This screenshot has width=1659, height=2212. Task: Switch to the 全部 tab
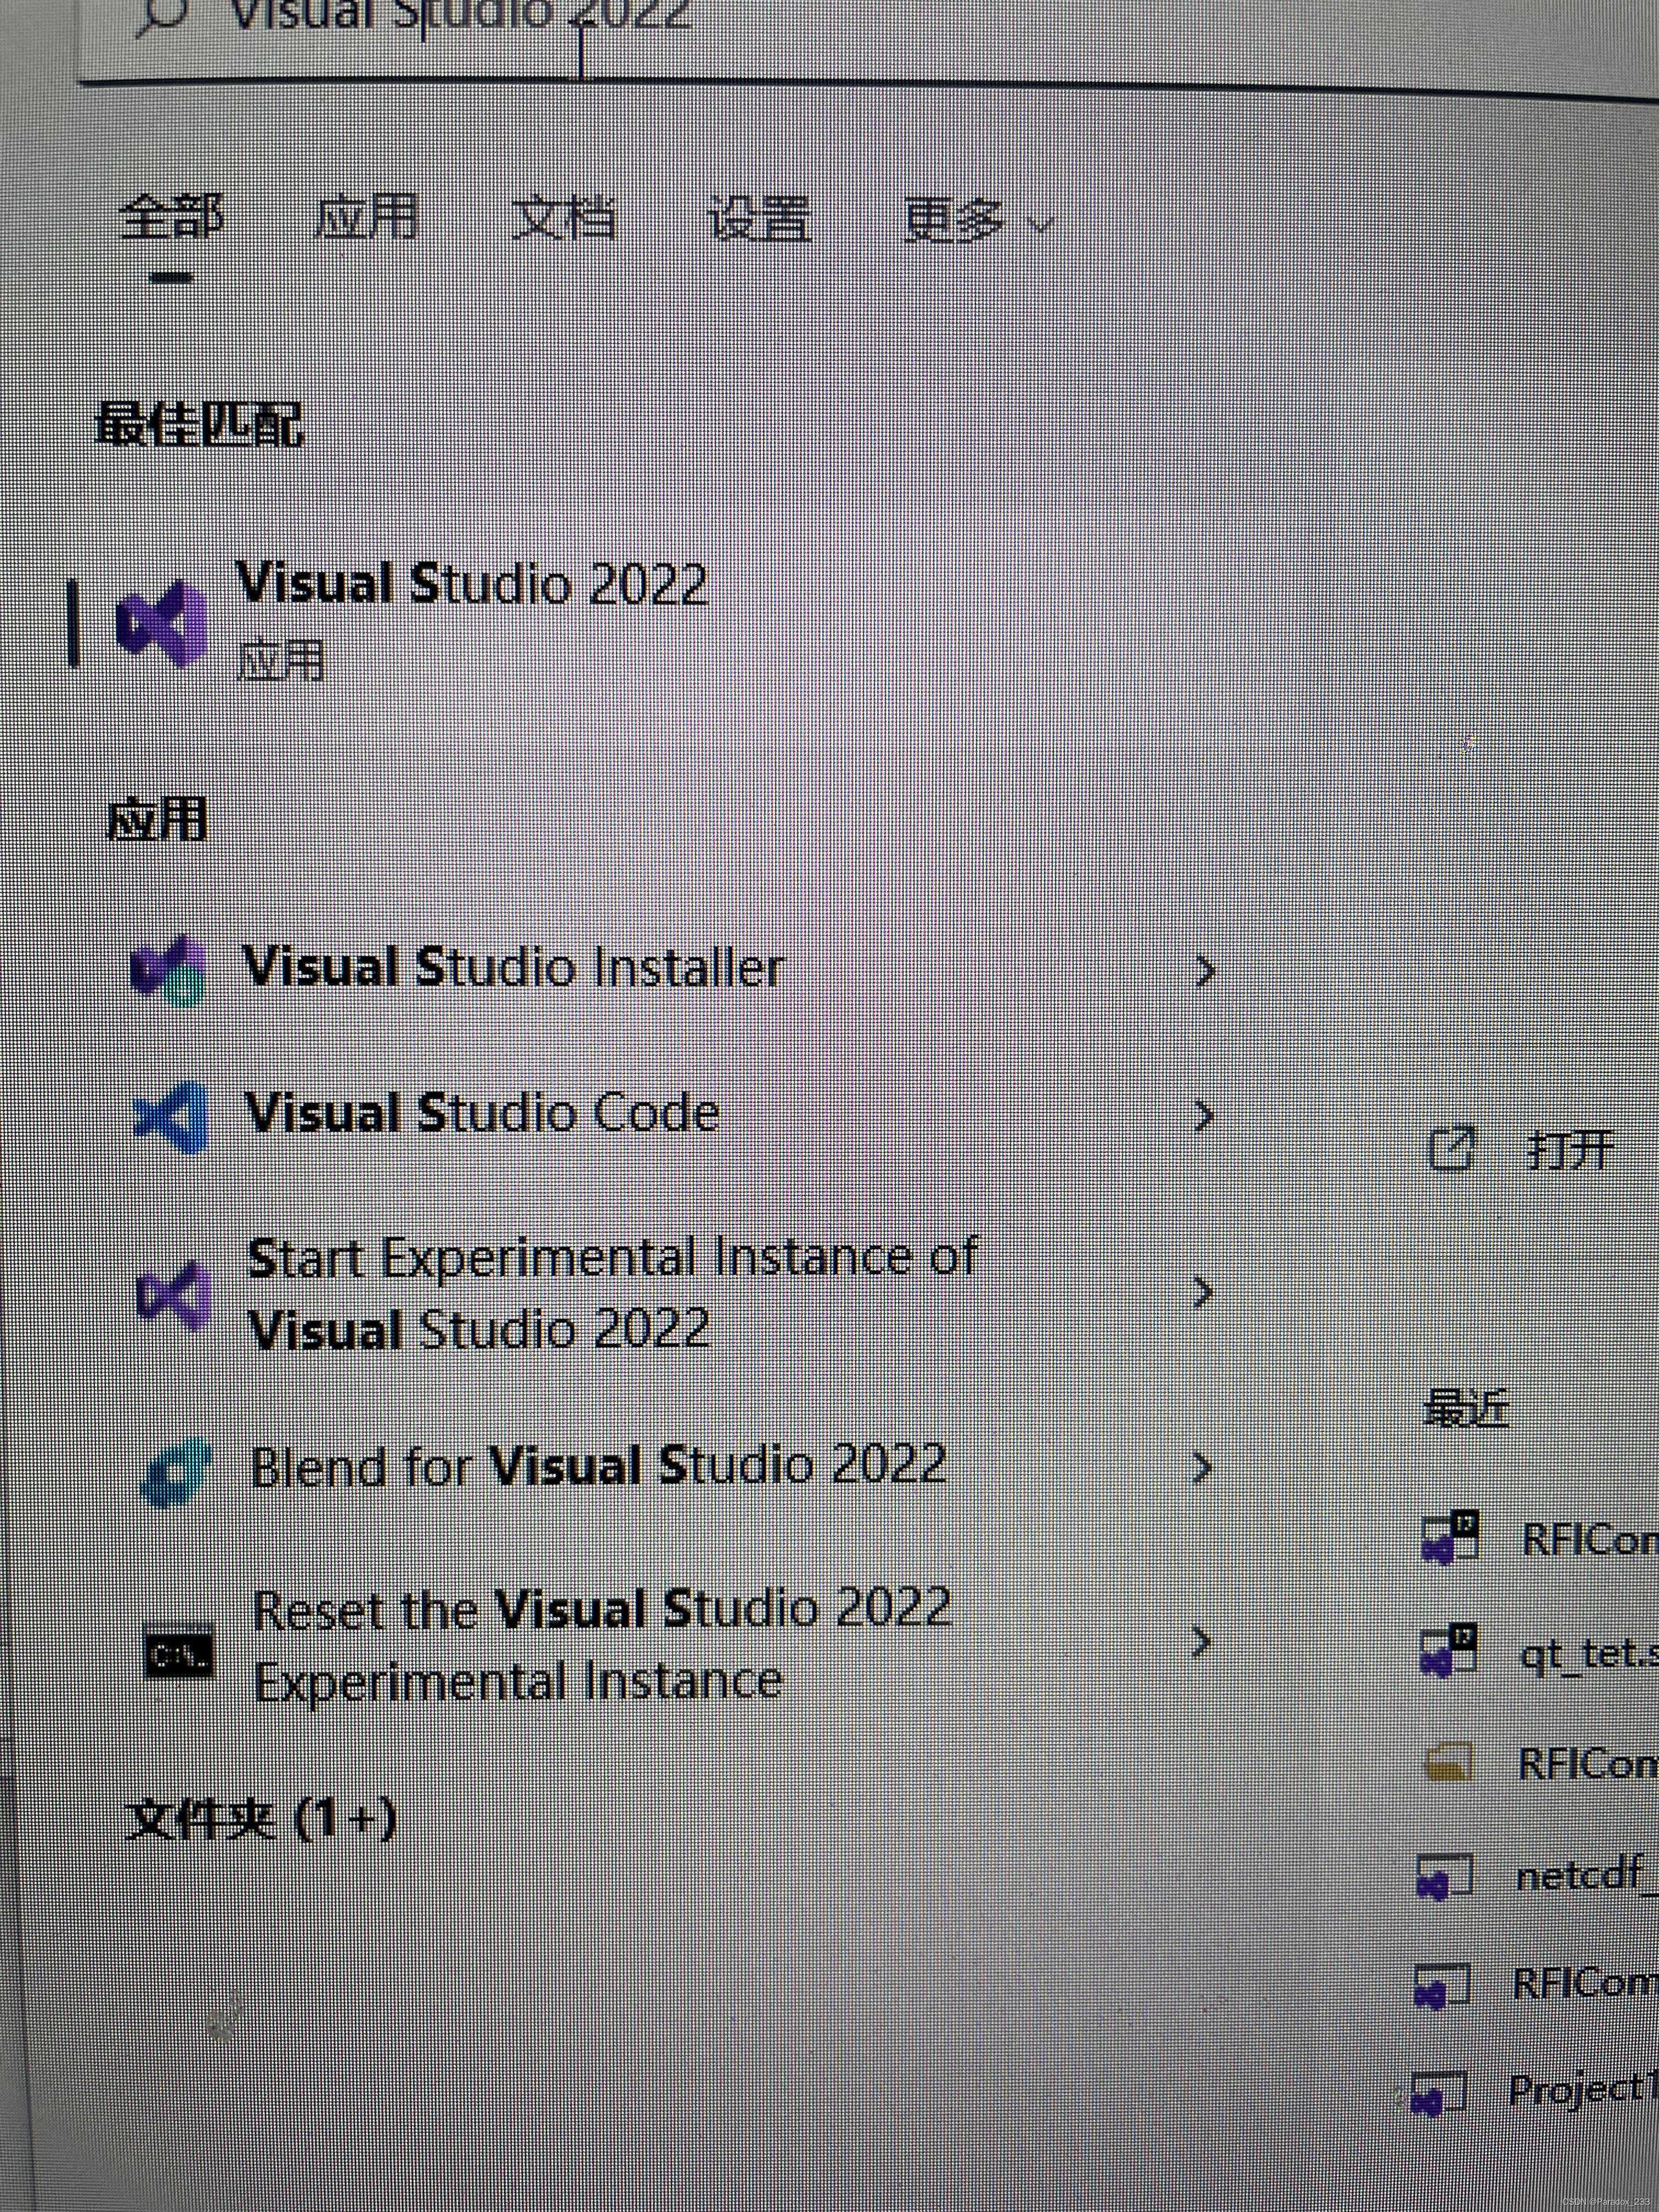(171, 217)
